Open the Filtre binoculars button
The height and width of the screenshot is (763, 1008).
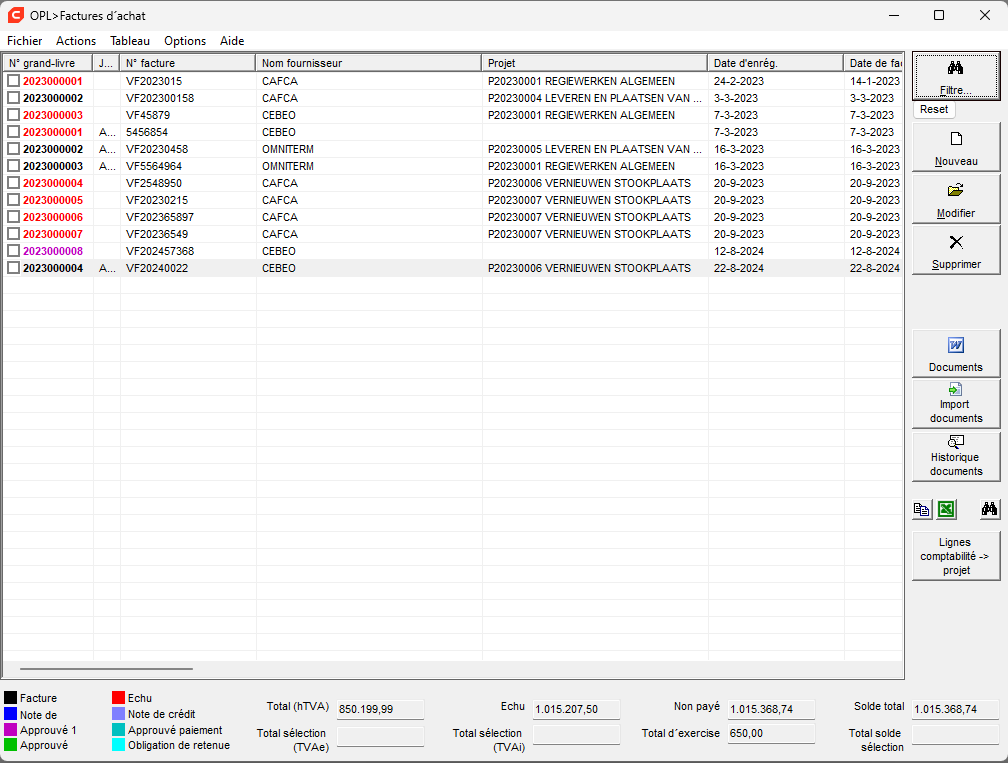(956, 76)
